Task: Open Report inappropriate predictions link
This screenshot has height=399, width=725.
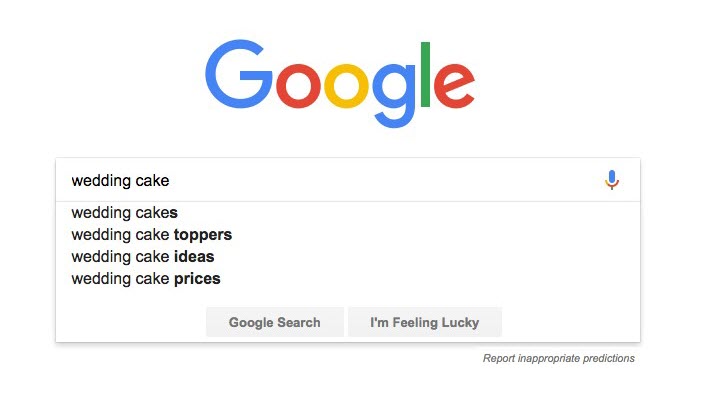Action: click(559, 358)
